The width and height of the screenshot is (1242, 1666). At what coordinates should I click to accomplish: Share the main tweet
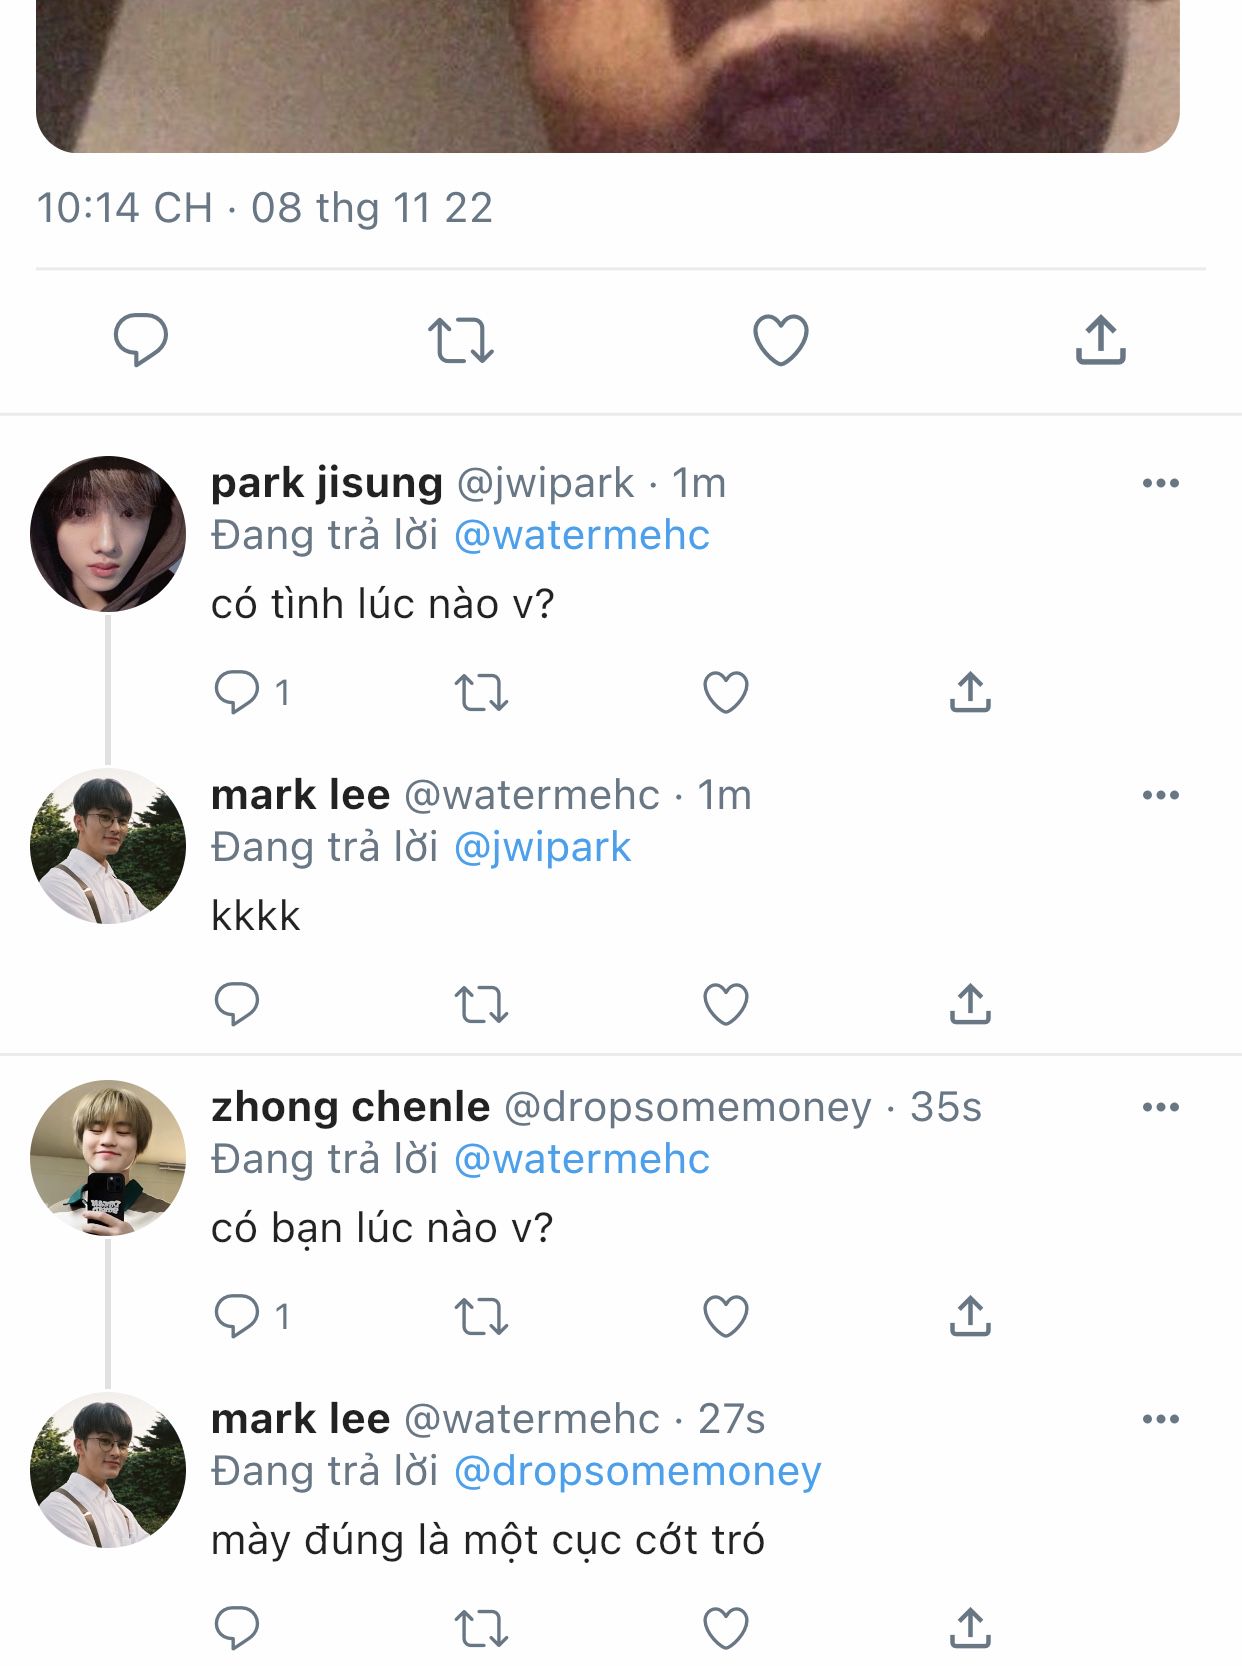[1100, 340]
